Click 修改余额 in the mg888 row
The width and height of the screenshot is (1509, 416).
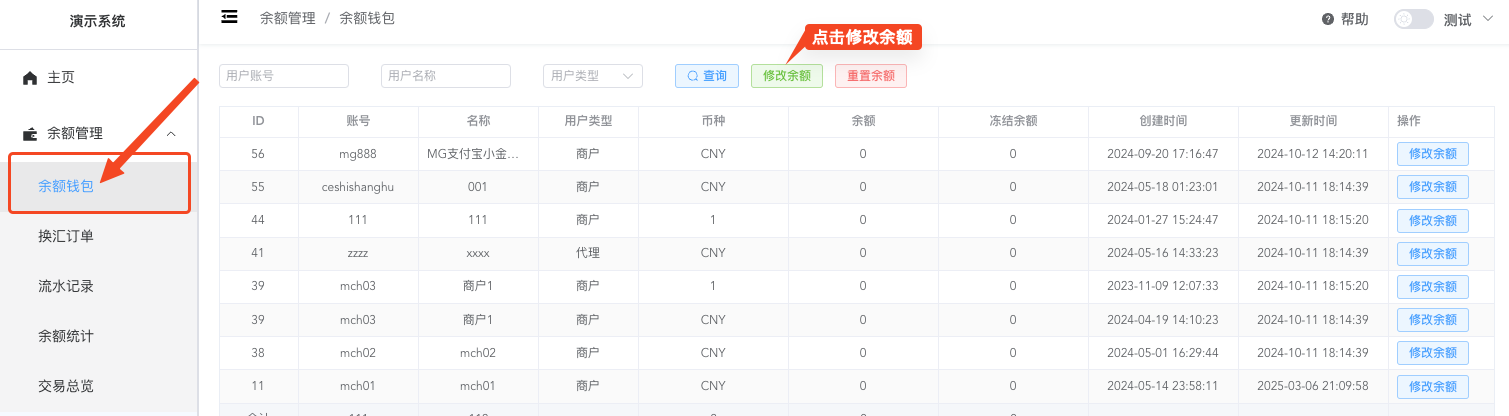(1433, 154)
